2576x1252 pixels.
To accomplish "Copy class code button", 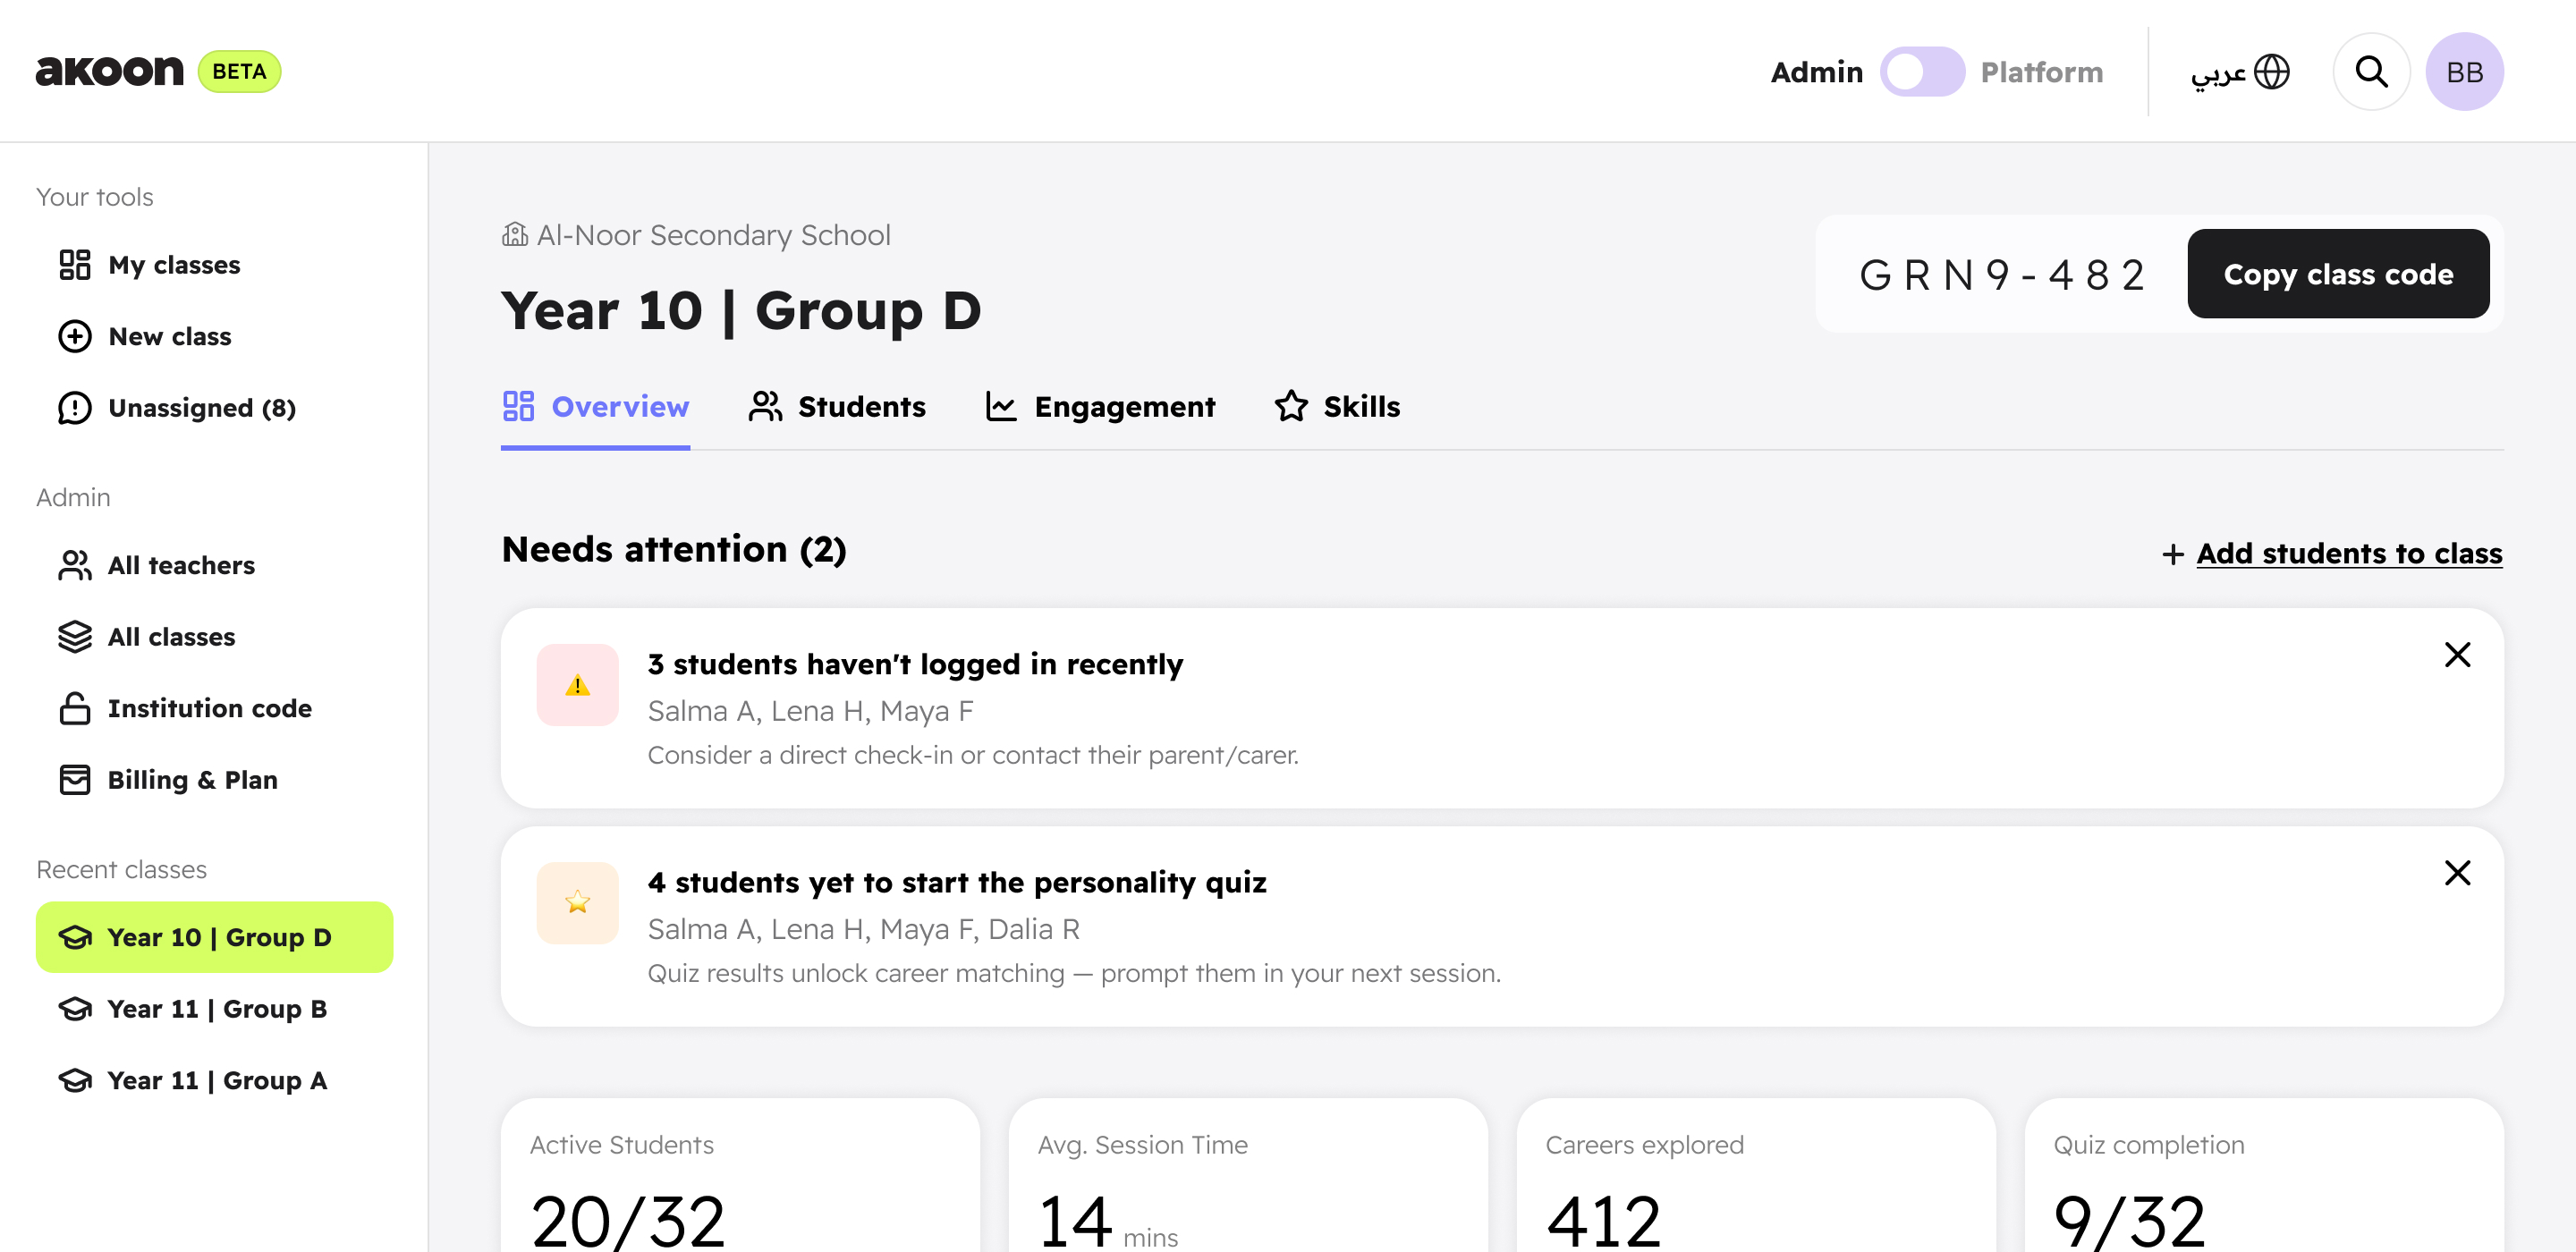I will [x=2338, y=274].
